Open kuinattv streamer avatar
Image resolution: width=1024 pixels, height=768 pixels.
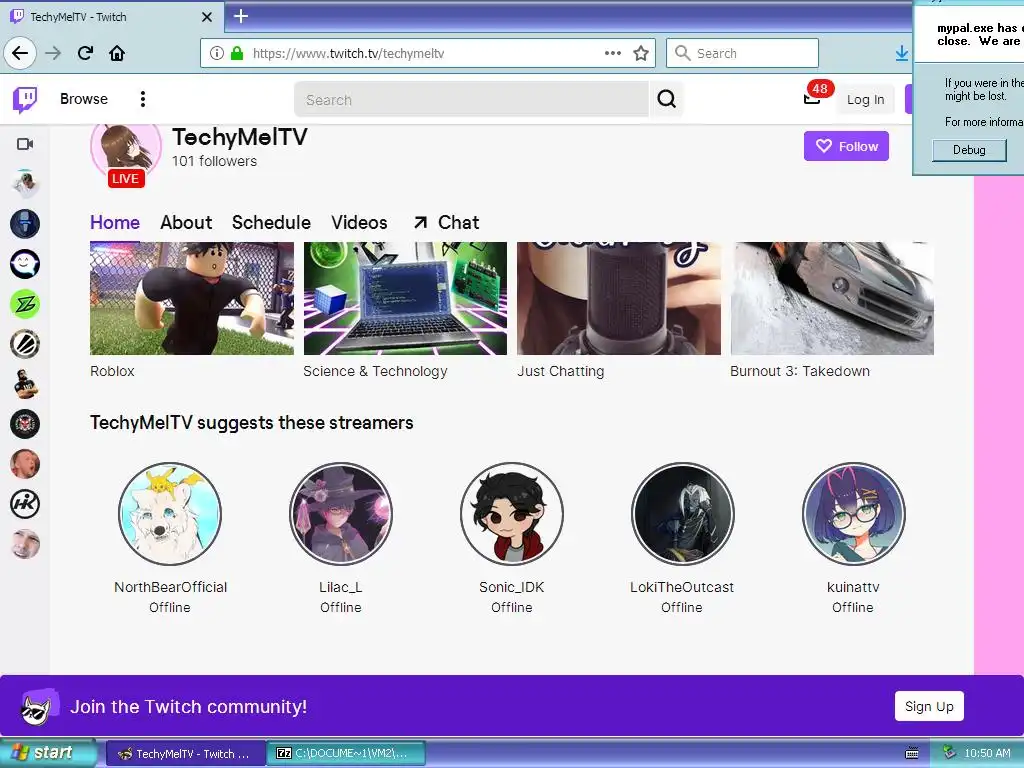[854, 513]
